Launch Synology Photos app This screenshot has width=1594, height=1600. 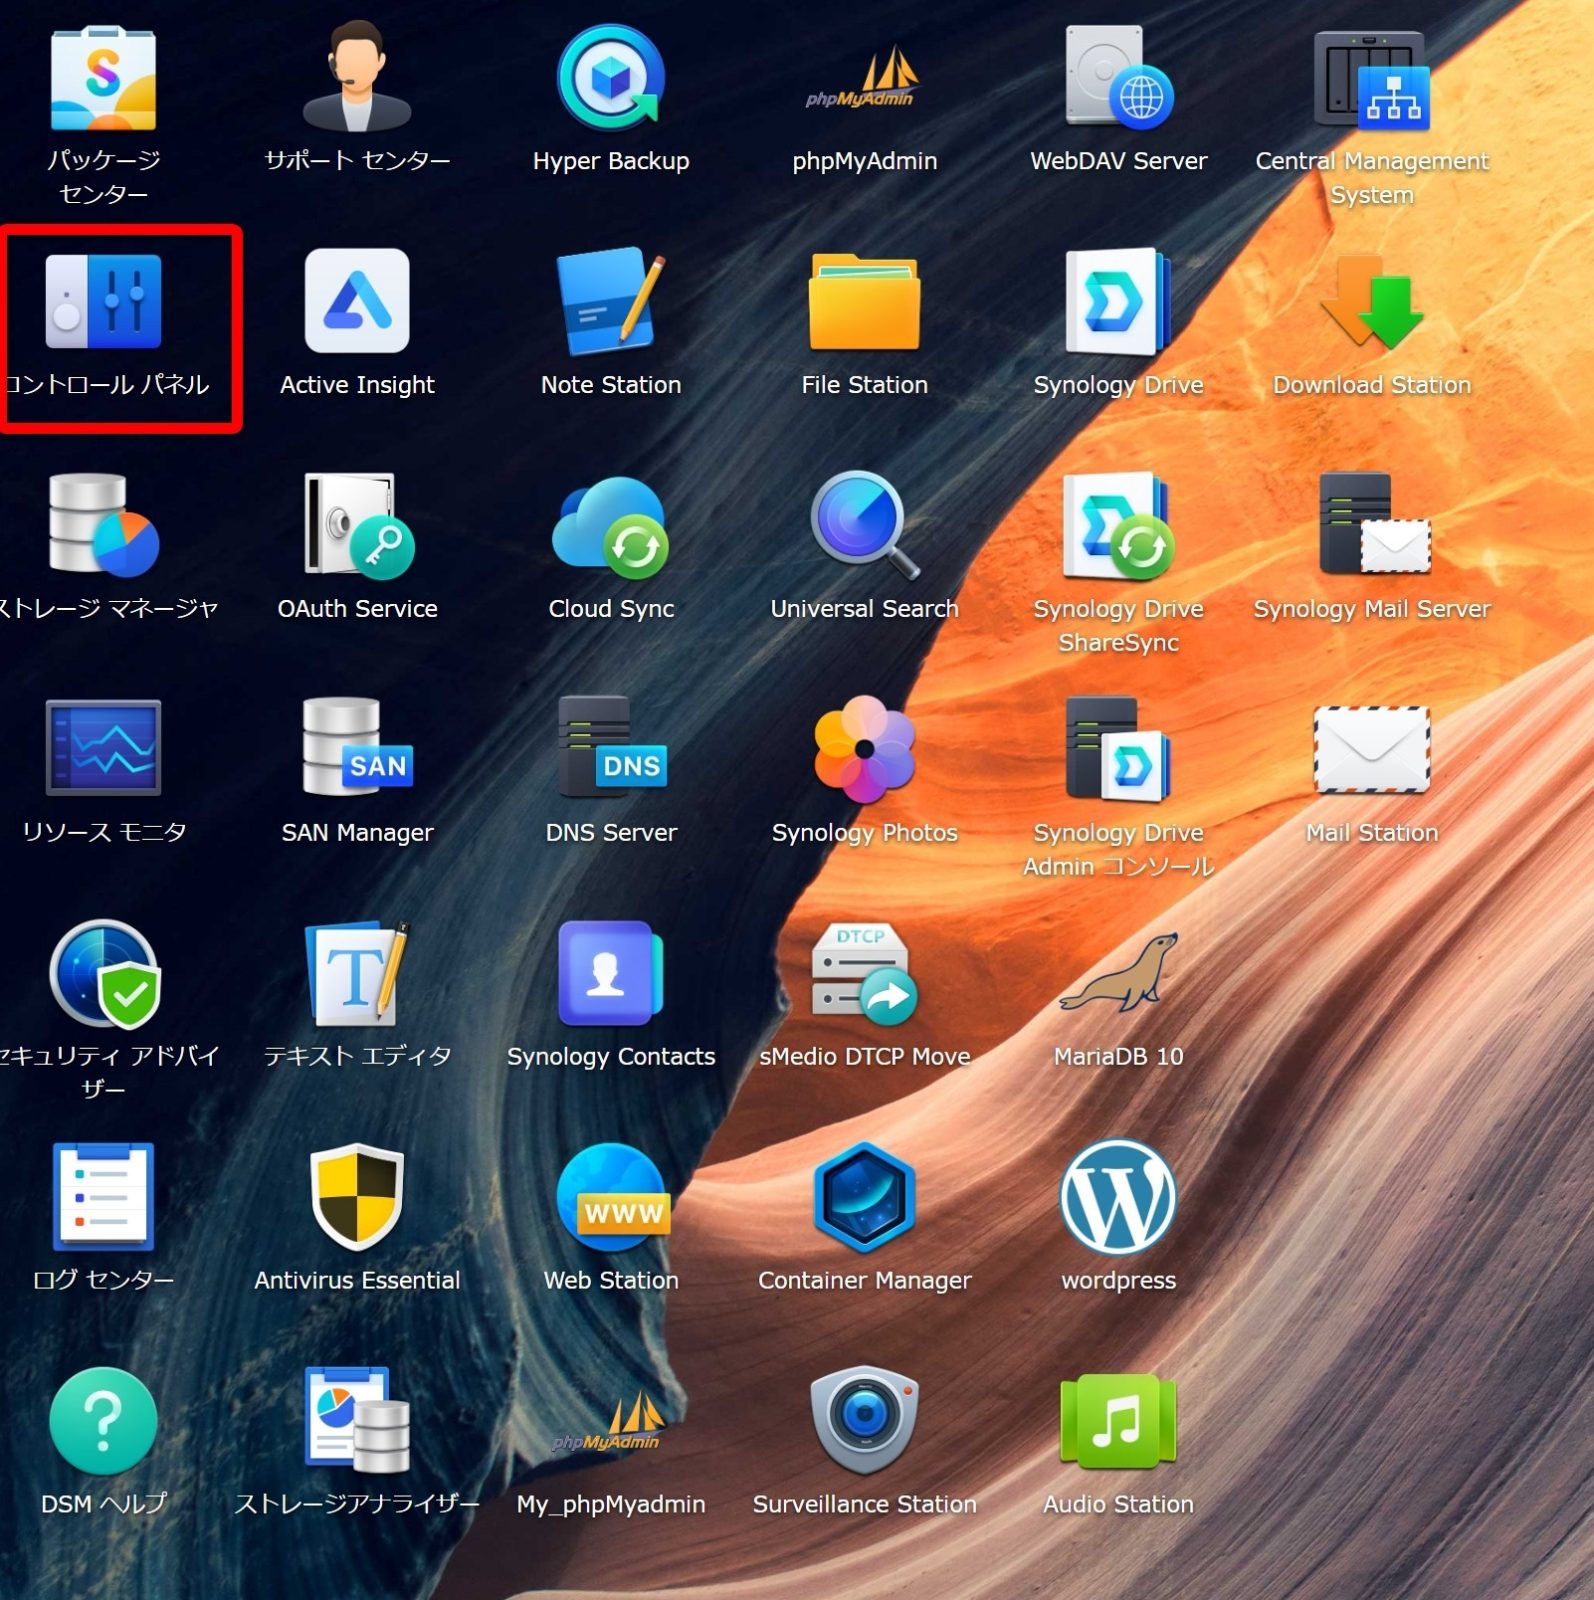(x=864, y=750)
